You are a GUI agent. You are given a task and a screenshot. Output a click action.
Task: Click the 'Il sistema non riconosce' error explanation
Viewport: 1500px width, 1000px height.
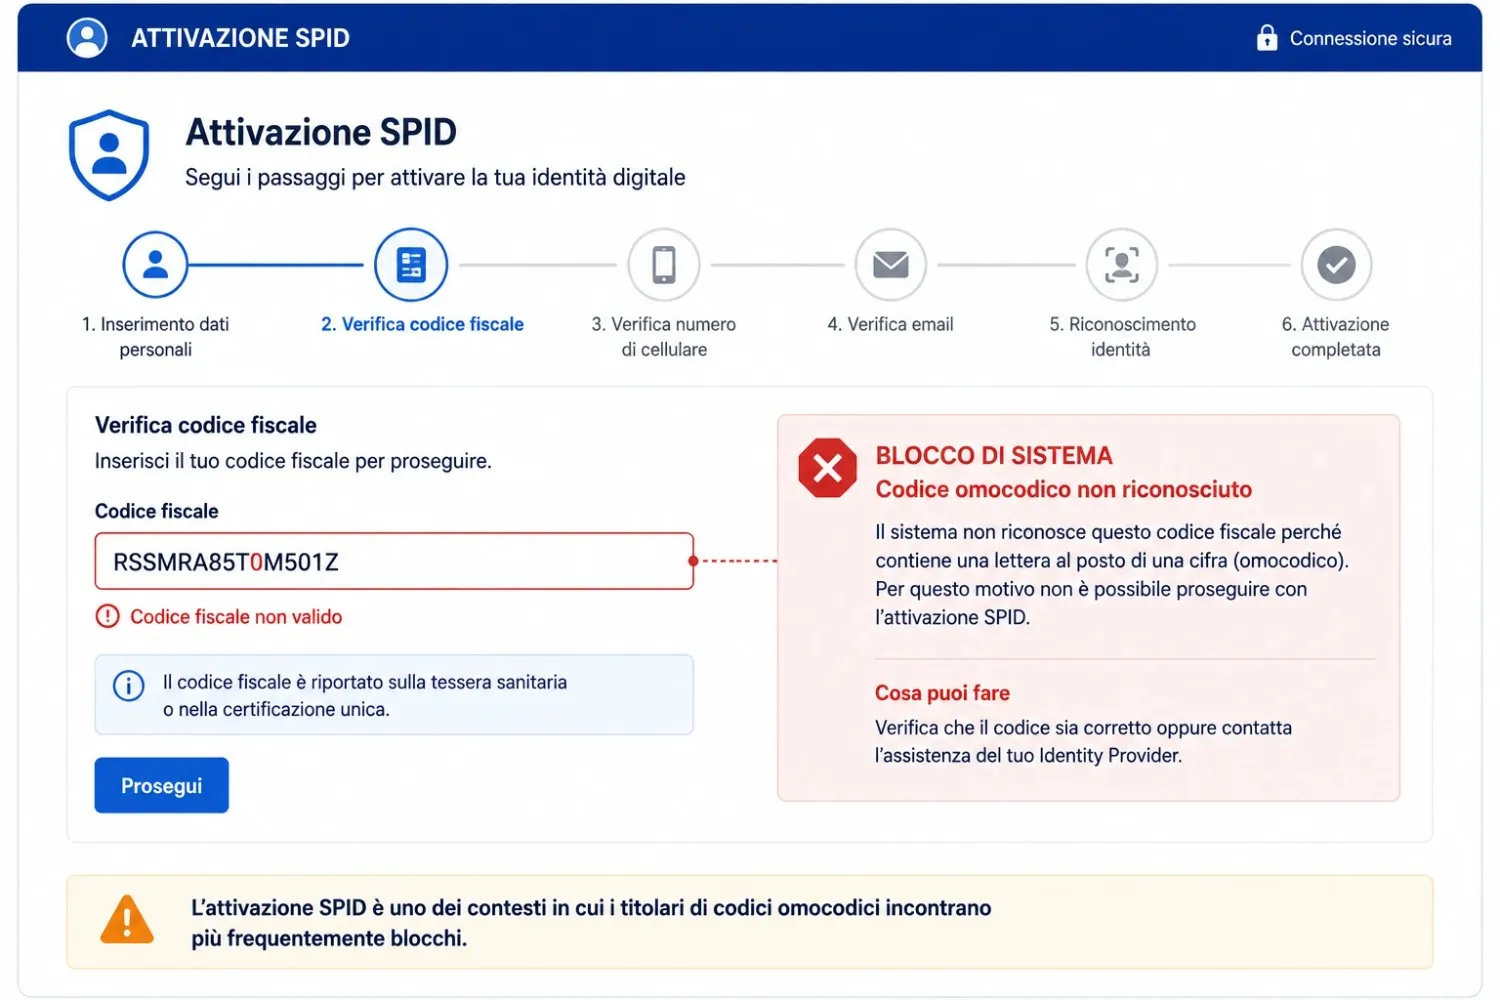[x=1112, y=574]
